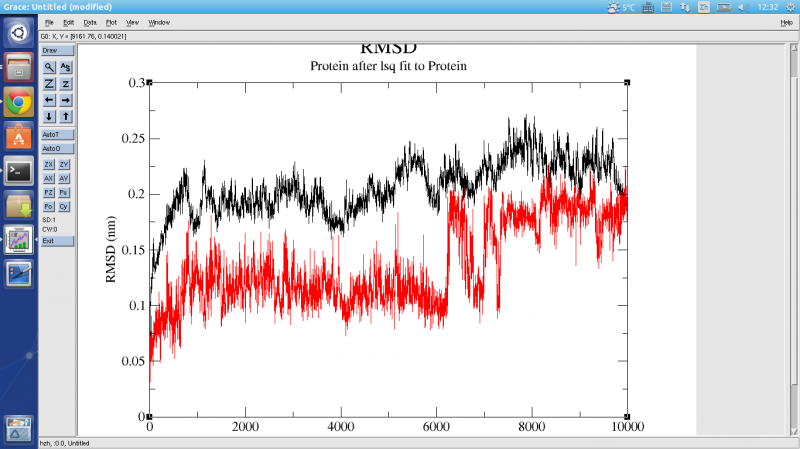Image resolution: width=800 pixels, height=449 pixels.
Task: Open the Window menu
Action: [159, 22]
